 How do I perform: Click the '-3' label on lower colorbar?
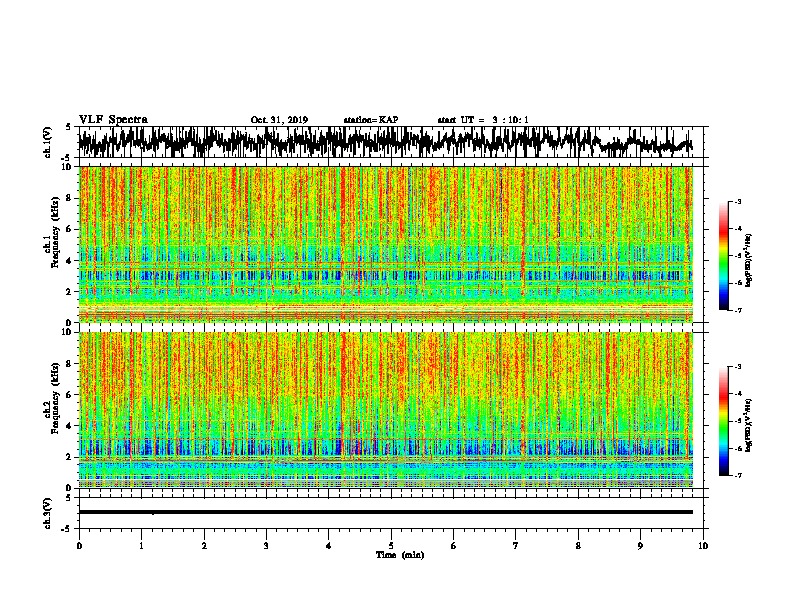point(738,367)
